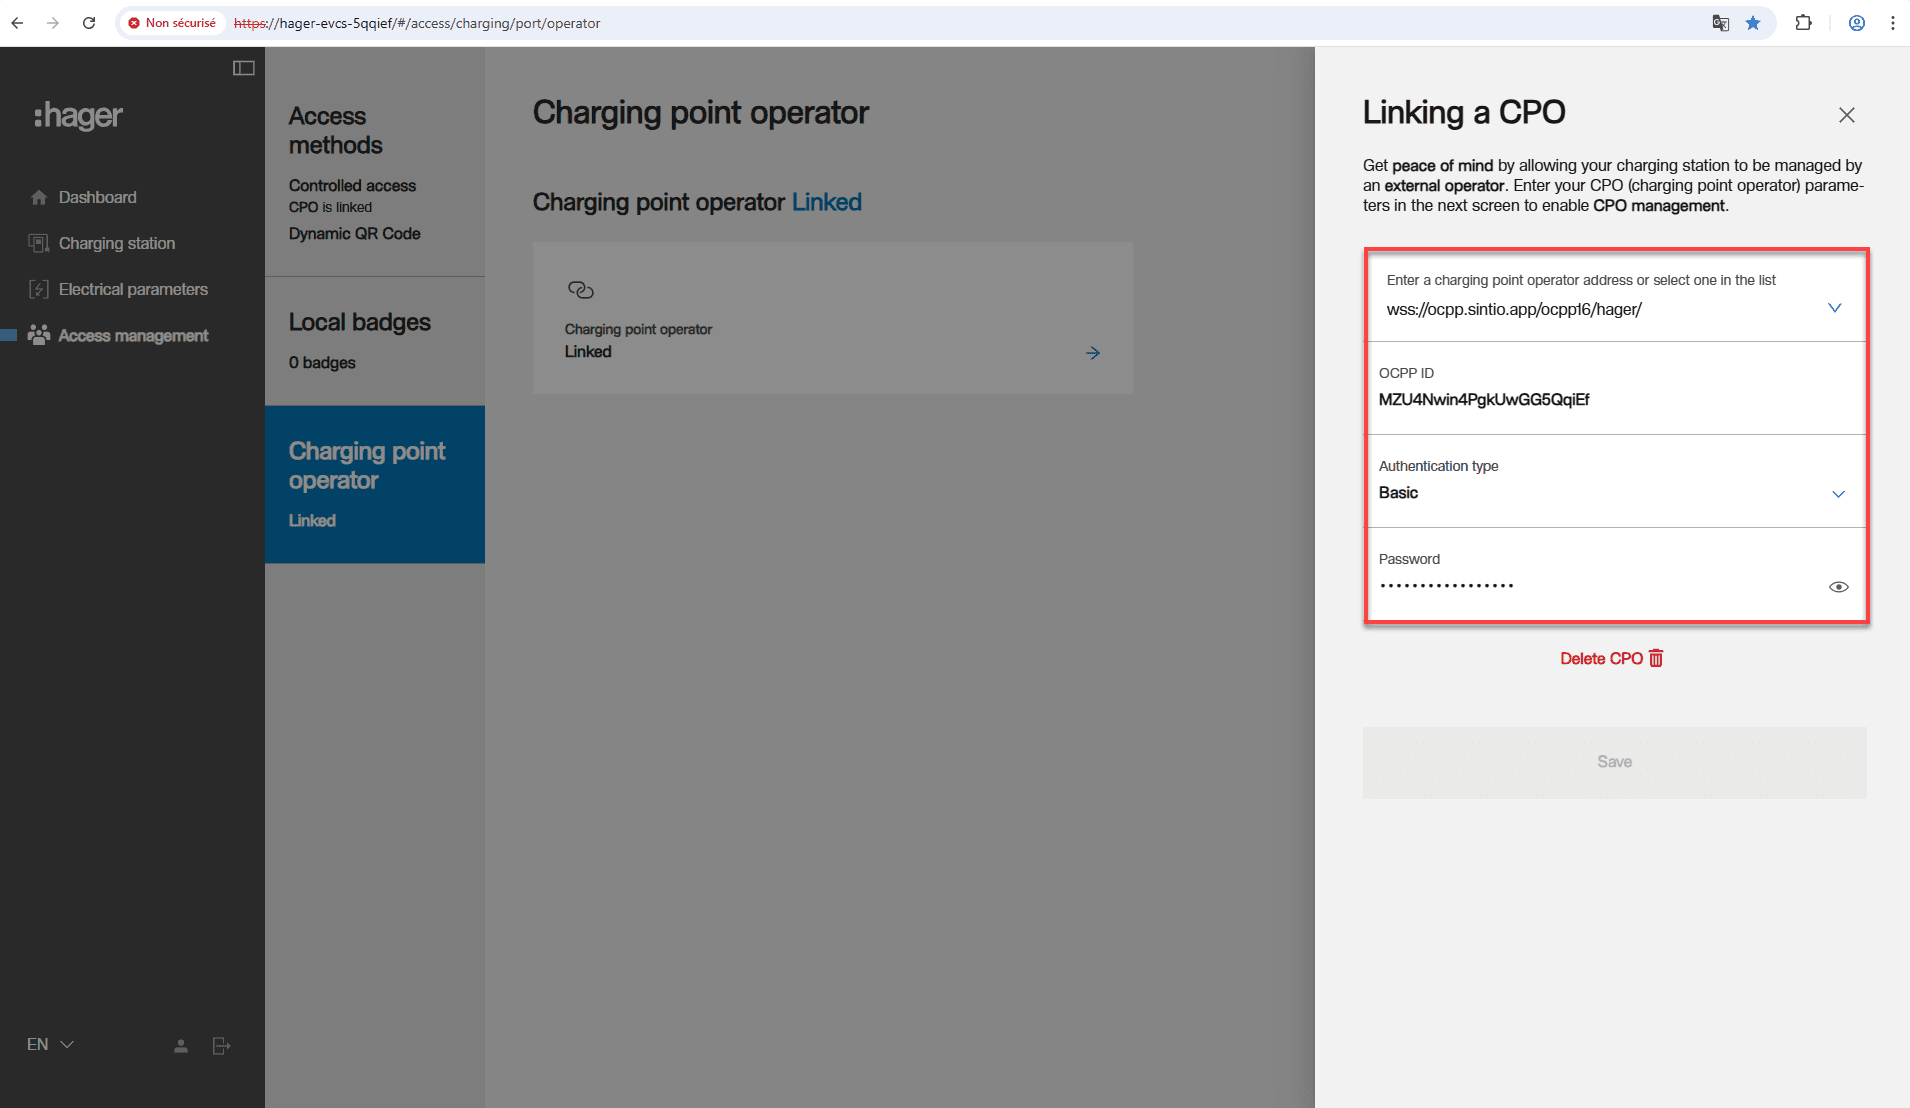Click into the OCPP ID field
The height and width of the screenshot is (1108, 1910).
tap(1614, 400)
